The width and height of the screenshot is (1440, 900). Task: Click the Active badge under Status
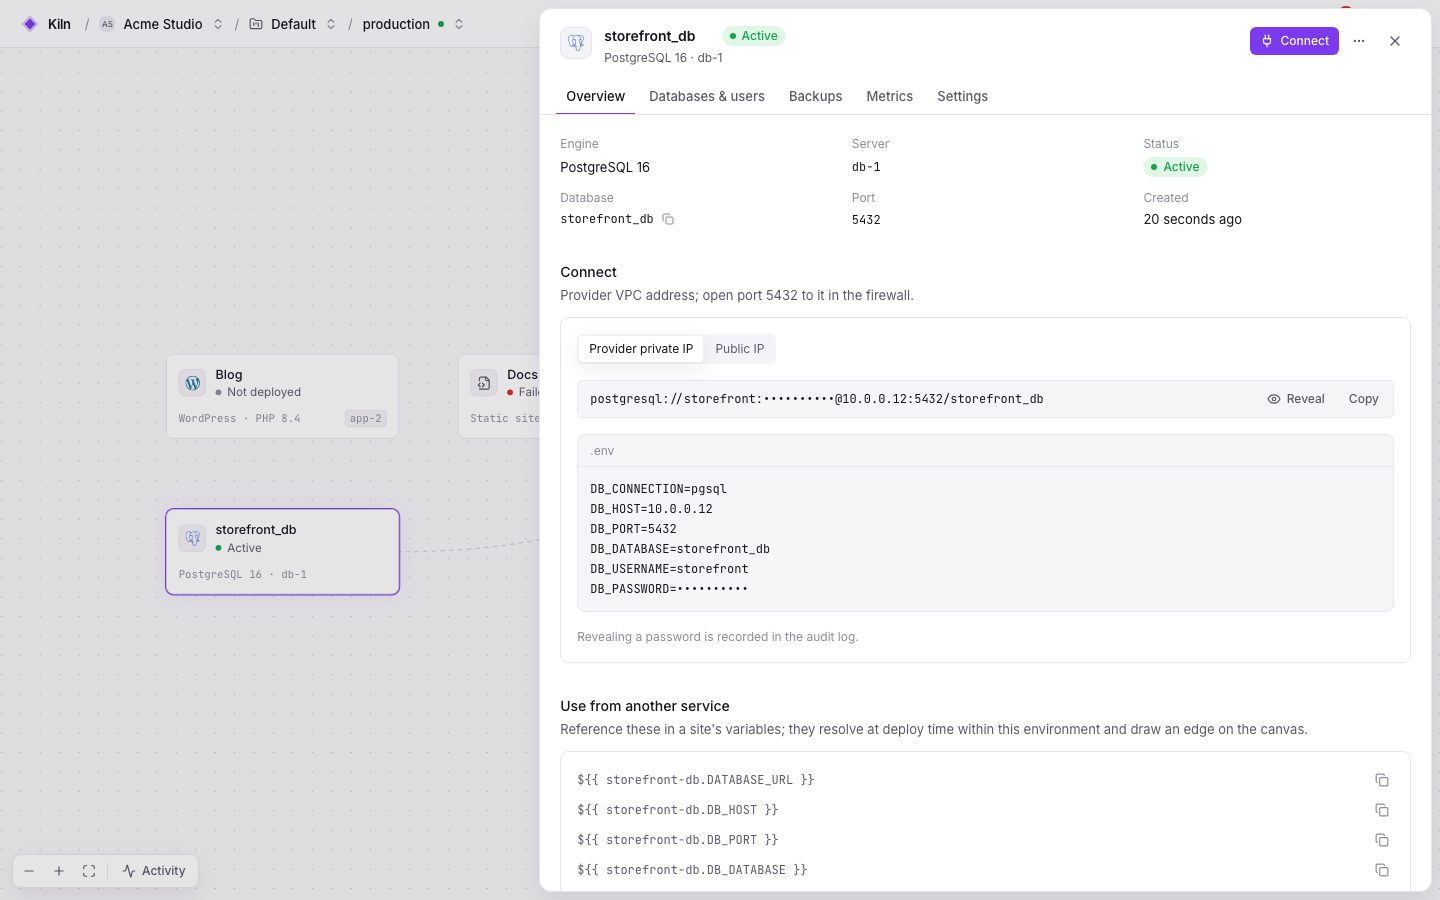(1175, 167)
